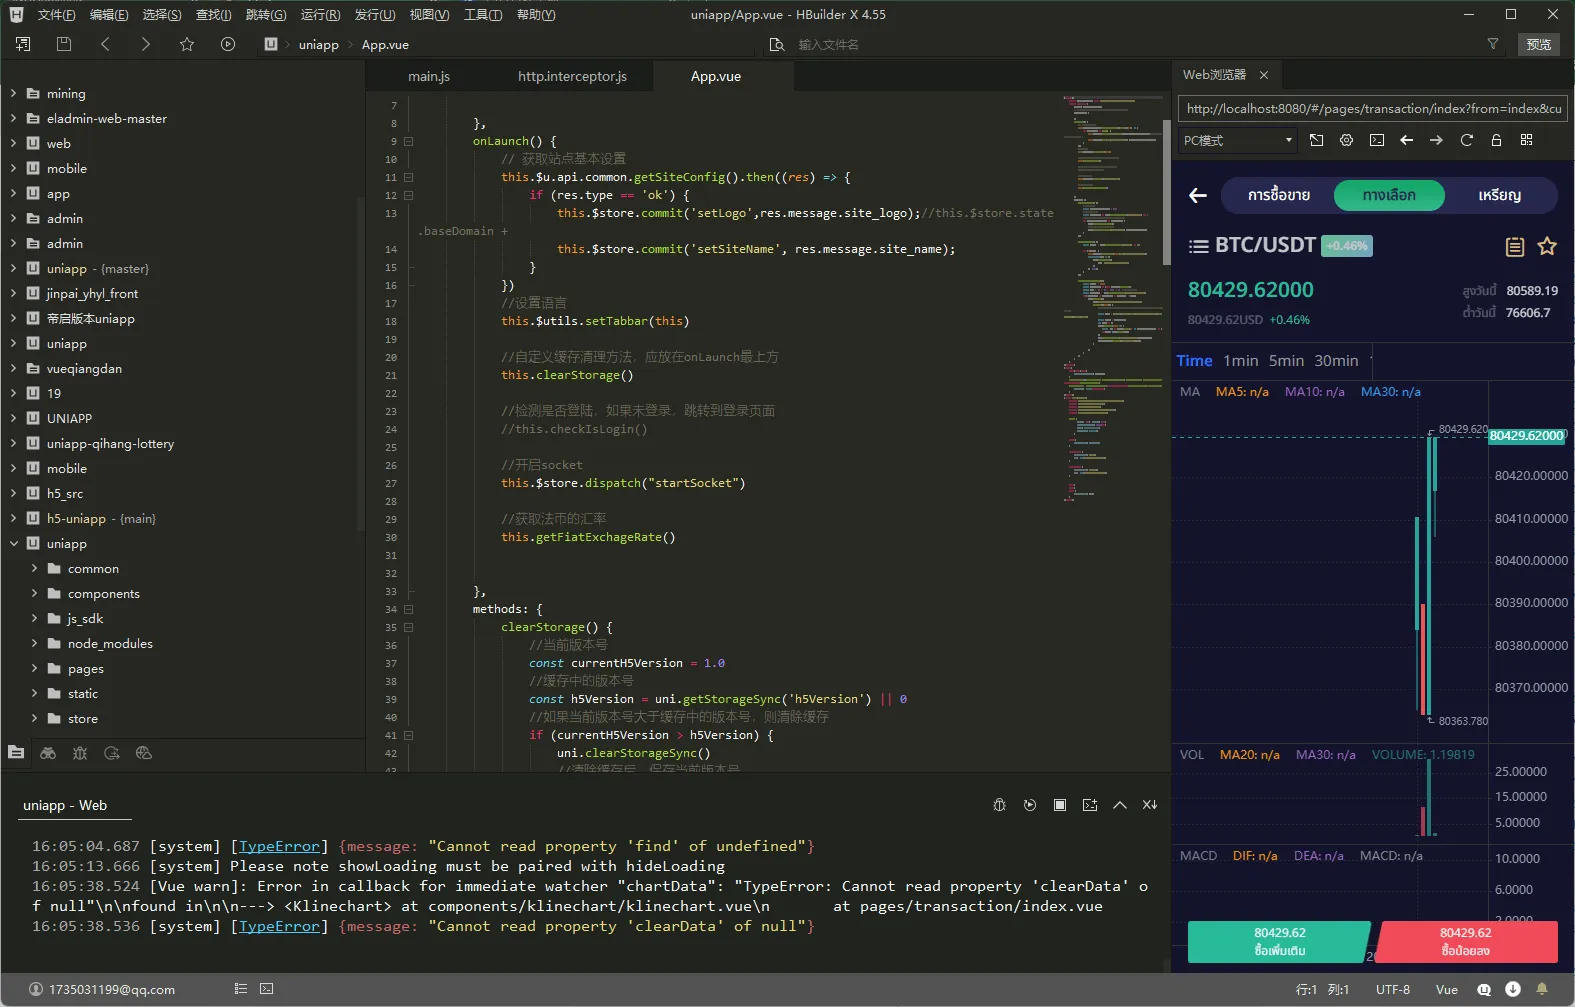The width and height of the screenshot is (1575, 1007).
Task: Refresh the built-in web browser page
Action: click(1466, 140)
